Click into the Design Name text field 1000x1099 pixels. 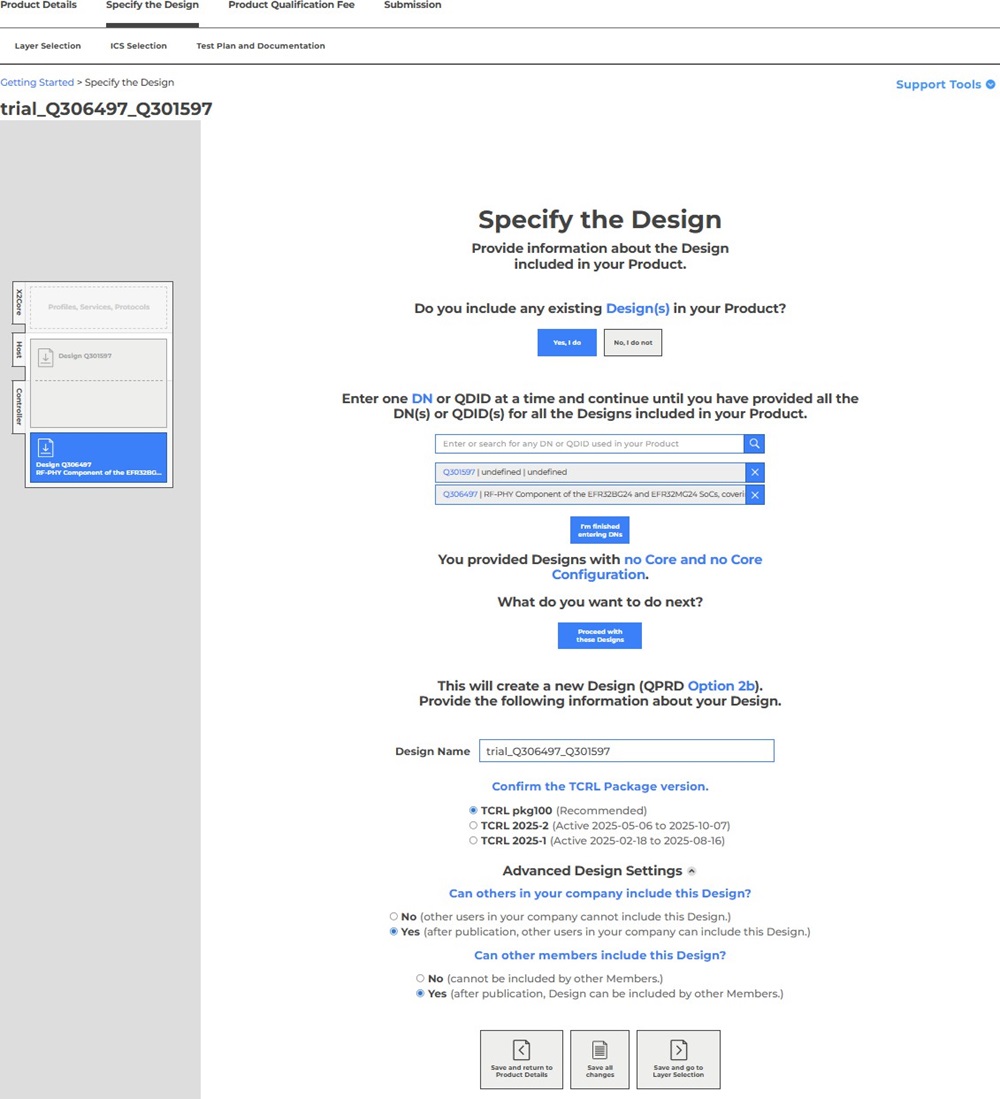pyautogui.click(x=626, y=751)
